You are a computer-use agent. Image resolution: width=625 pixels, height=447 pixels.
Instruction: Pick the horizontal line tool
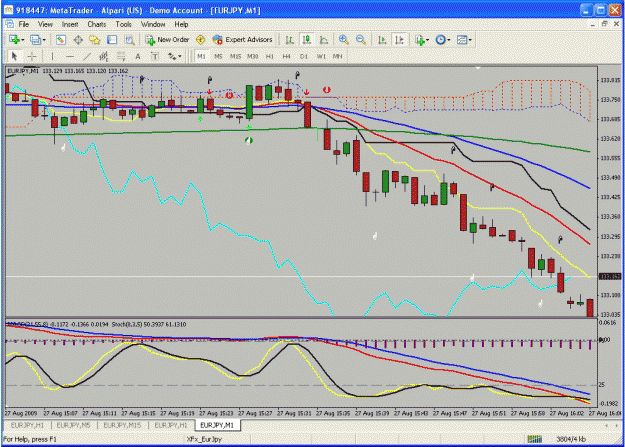[70, 57]
